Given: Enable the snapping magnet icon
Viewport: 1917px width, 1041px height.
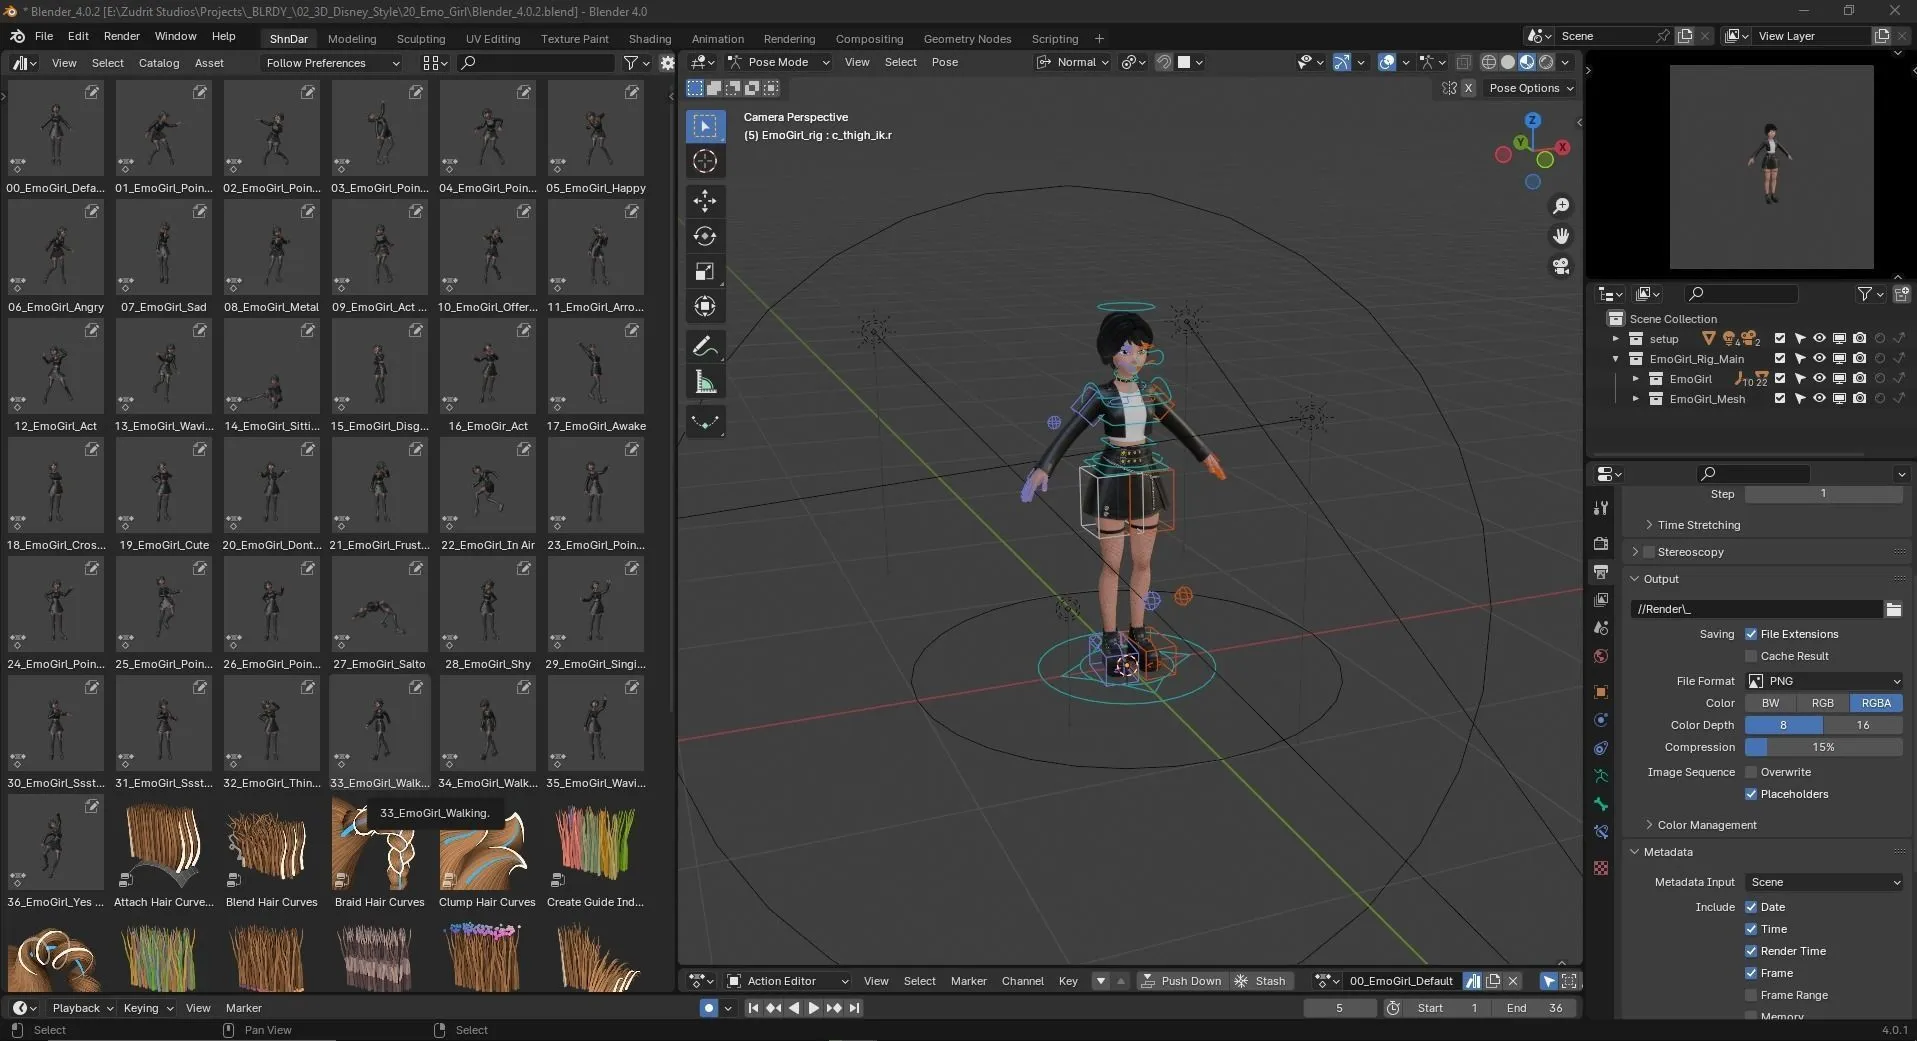Looking at the screenshot, I should coord(1162,62).
